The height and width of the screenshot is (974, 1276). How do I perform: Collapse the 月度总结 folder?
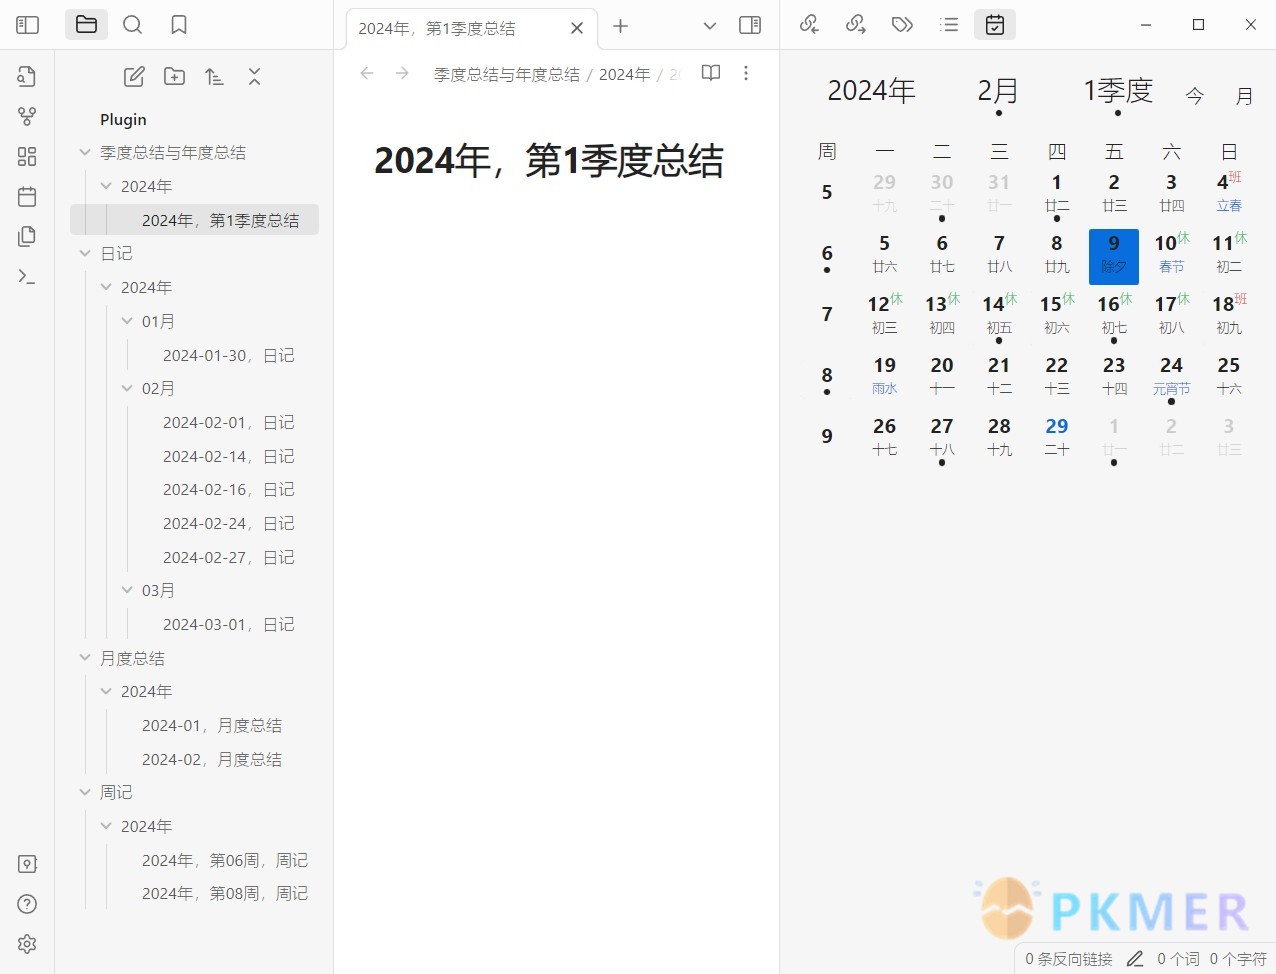point(85,658)
